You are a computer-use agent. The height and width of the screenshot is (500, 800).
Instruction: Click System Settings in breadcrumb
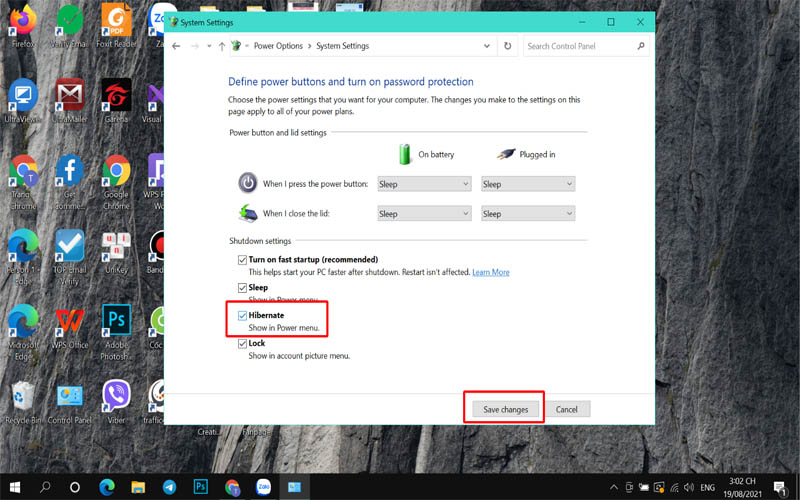pyautogui.click(x=342, y=46)
